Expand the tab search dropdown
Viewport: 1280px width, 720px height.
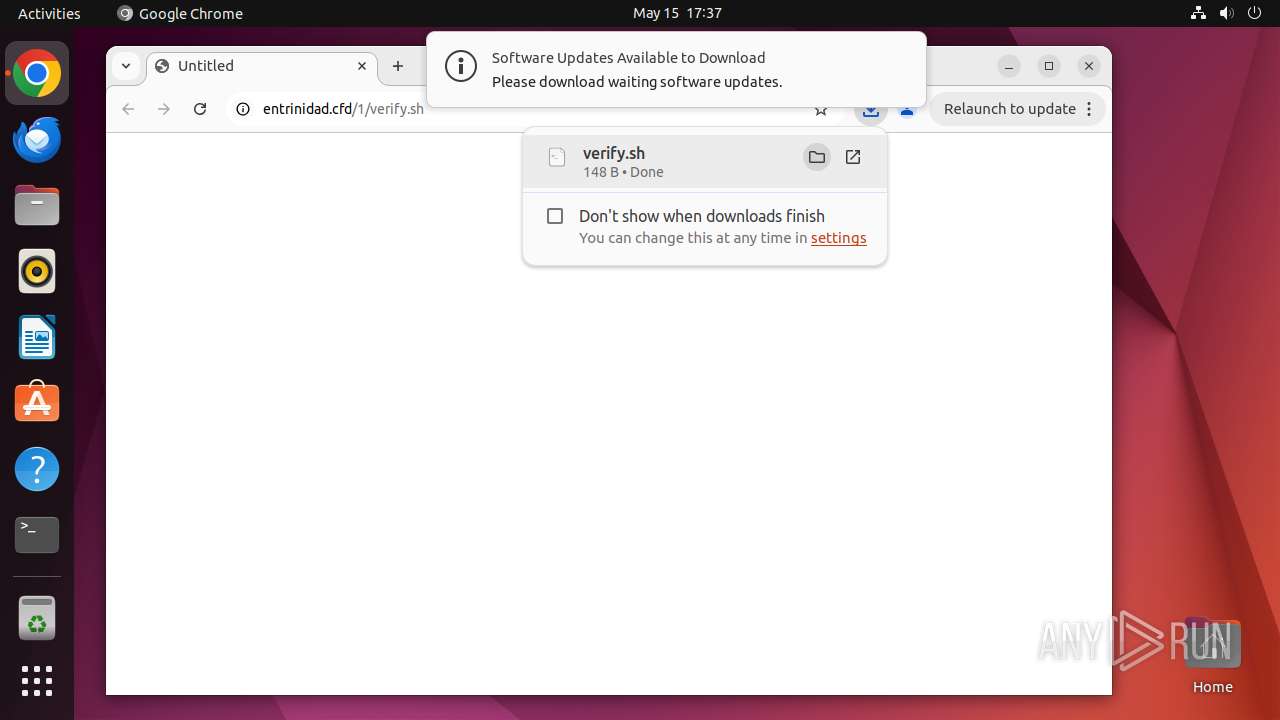click(126, 66)
